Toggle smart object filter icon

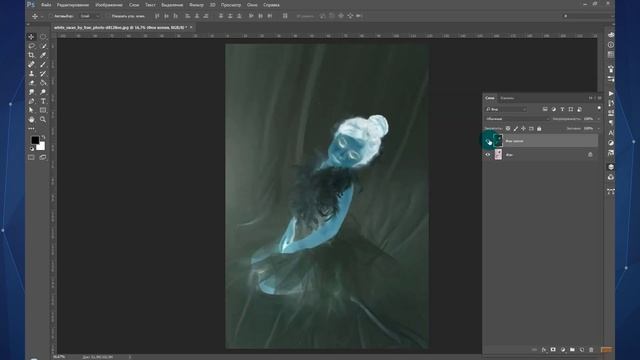pos(580,109)
